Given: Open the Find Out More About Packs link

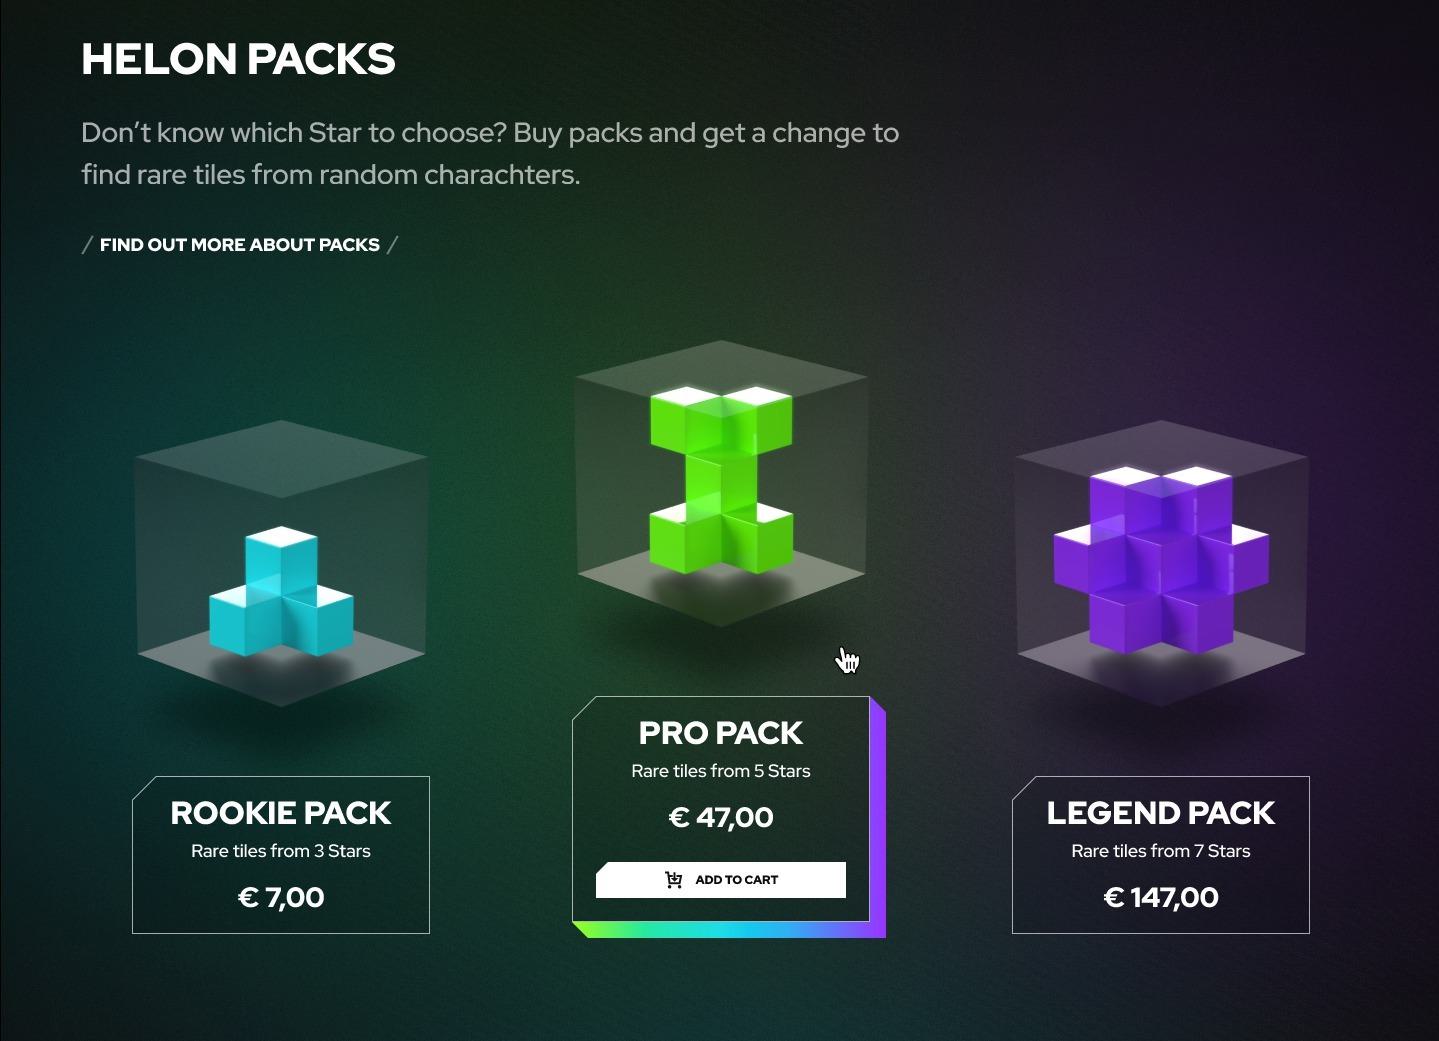Looking at the screenshot, I should pyautogui.click(x=240, y=245).
